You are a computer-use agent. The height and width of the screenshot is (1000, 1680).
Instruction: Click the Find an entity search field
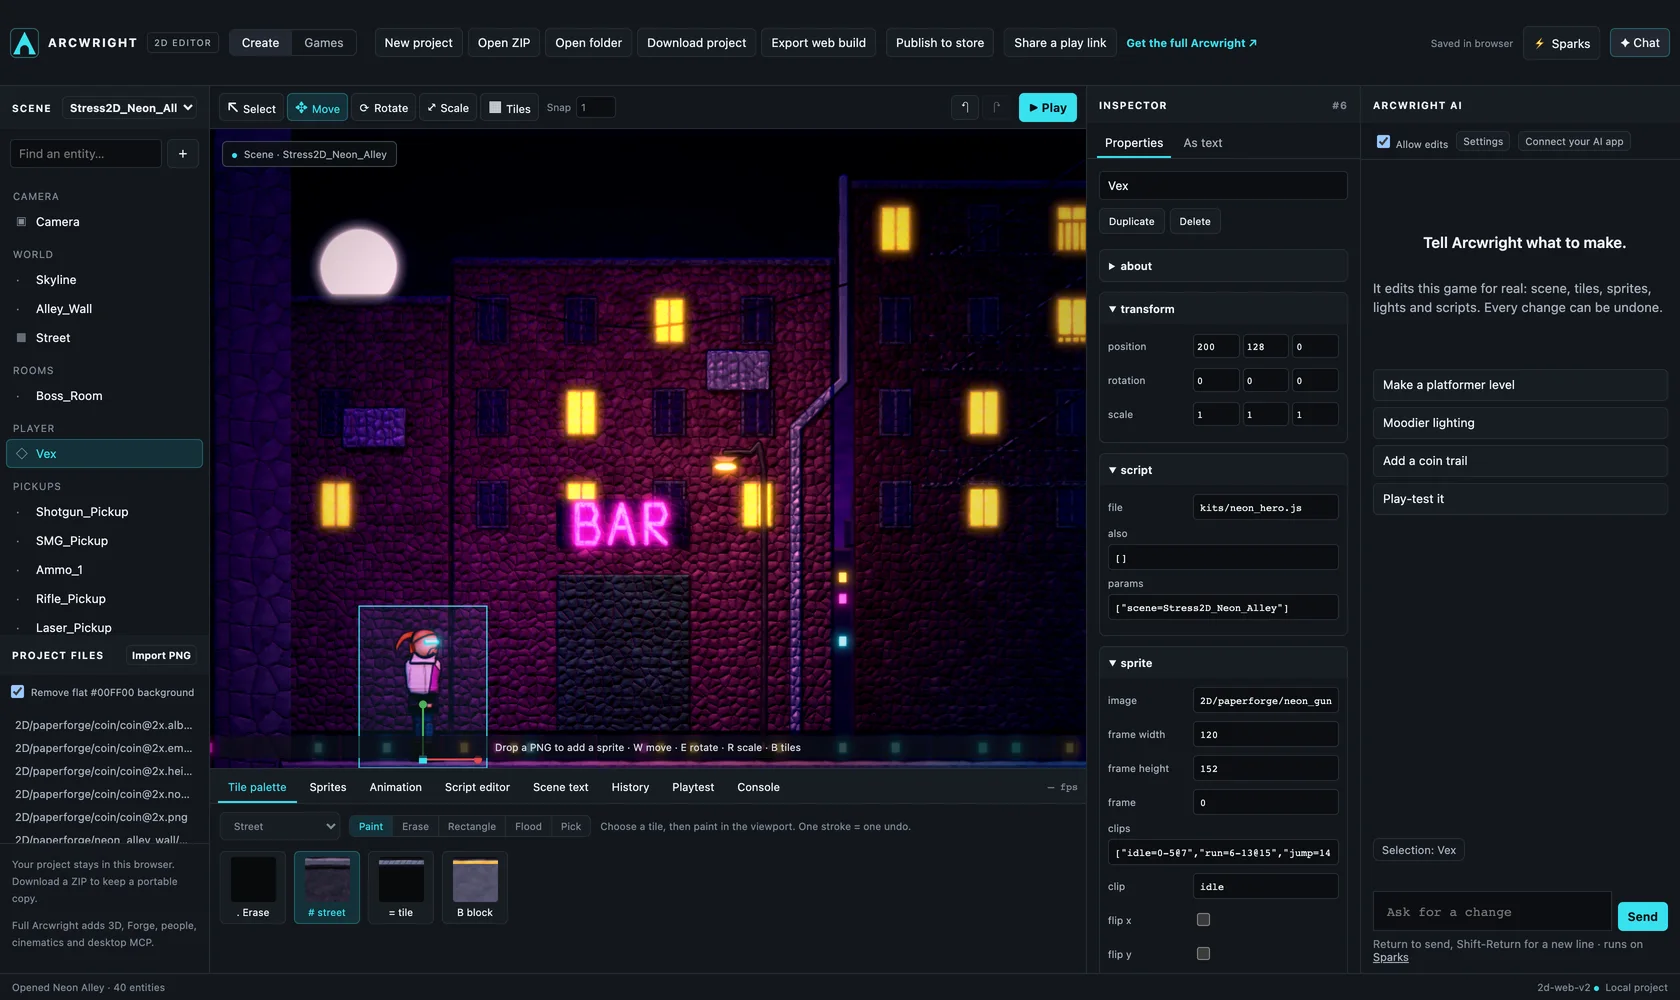pyautogui.click(x=86, y=154)
